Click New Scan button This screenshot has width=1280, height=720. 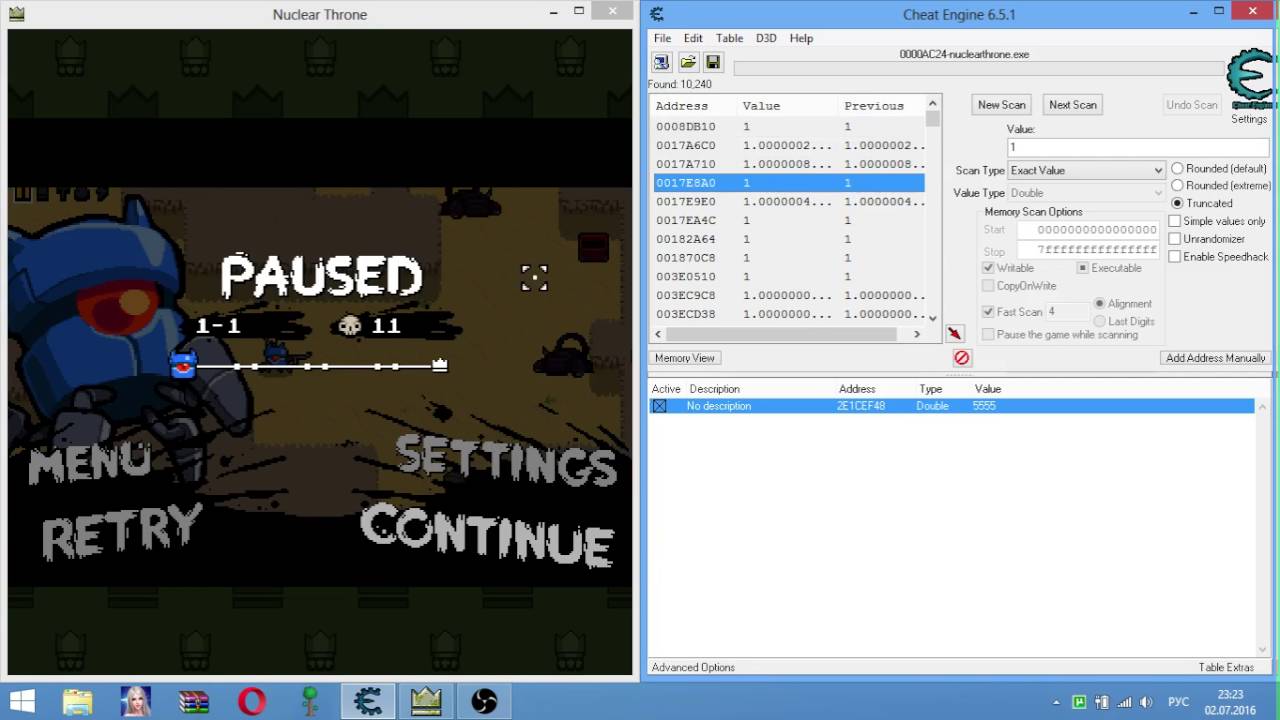pyautogui.click(x=1001, y=105)
